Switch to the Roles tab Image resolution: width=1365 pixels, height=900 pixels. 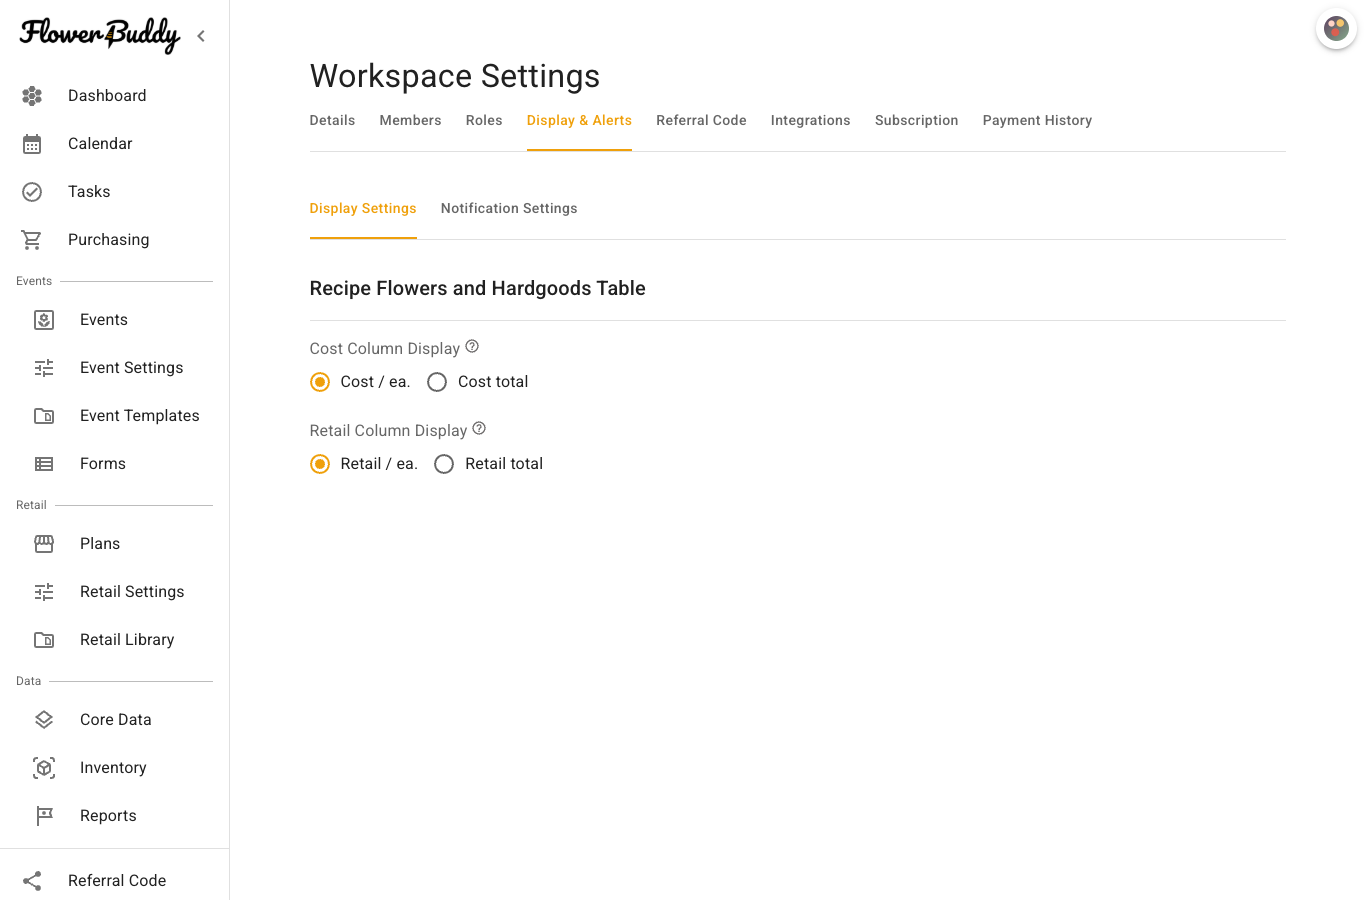pos(484,121)
